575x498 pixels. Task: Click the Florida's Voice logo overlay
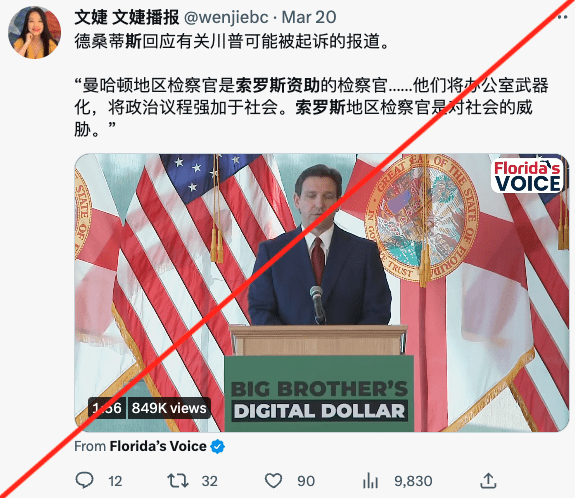pyautogui.click(x=527, y=176)
